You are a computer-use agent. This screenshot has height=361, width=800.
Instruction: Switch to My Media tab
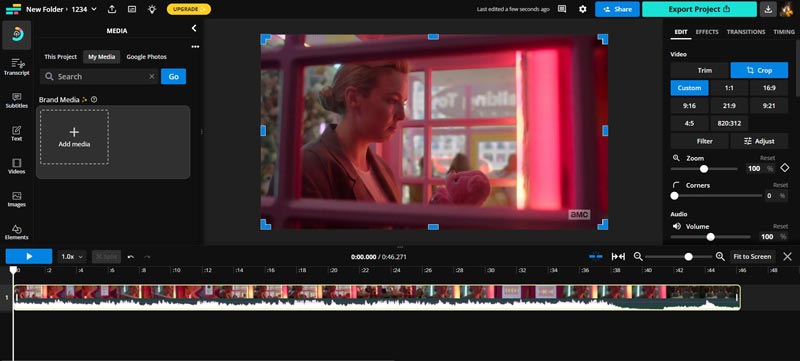[102, 57]
